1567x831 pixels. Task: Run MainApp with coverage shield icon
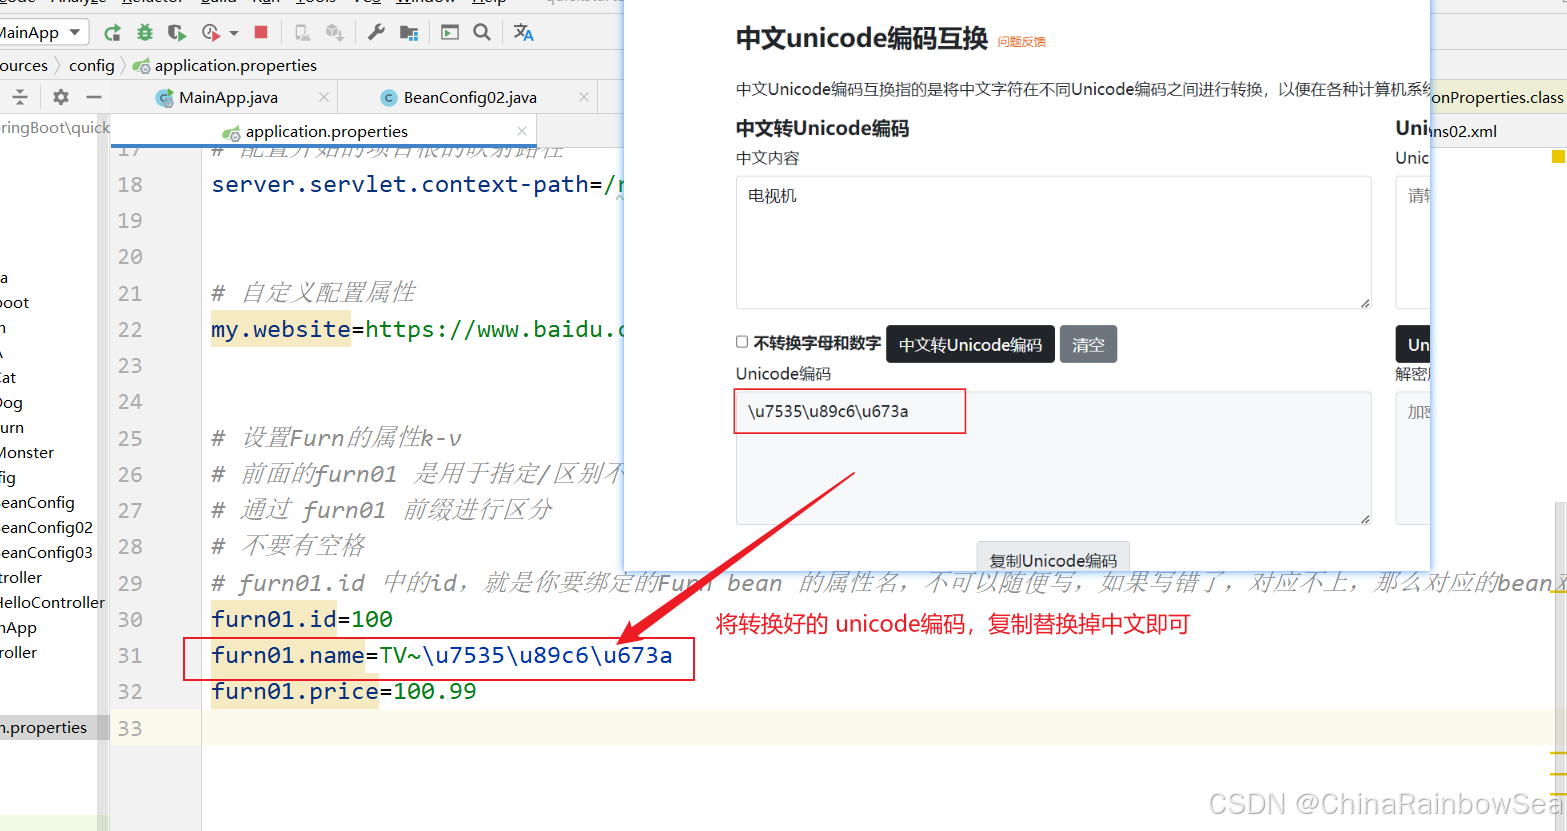click(x=177, y=33)
